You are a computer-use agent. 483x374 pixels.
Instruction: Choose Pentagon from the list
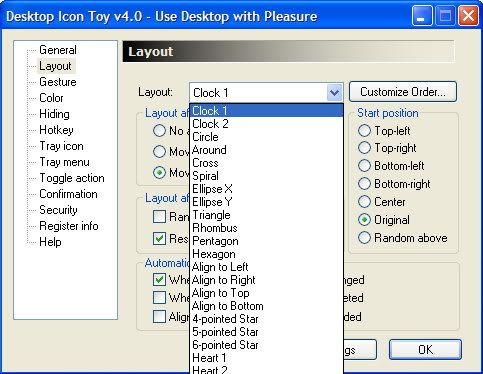[267, 241]
